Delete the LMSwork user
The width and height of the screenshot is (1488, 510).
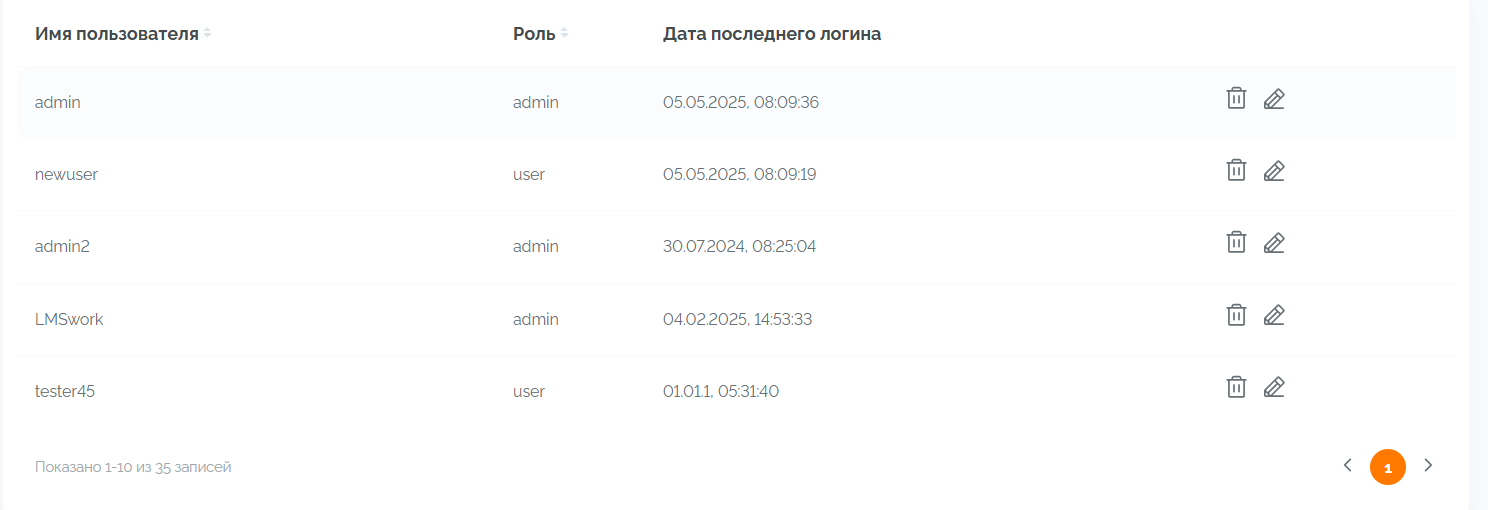[x=1236, y=315]
